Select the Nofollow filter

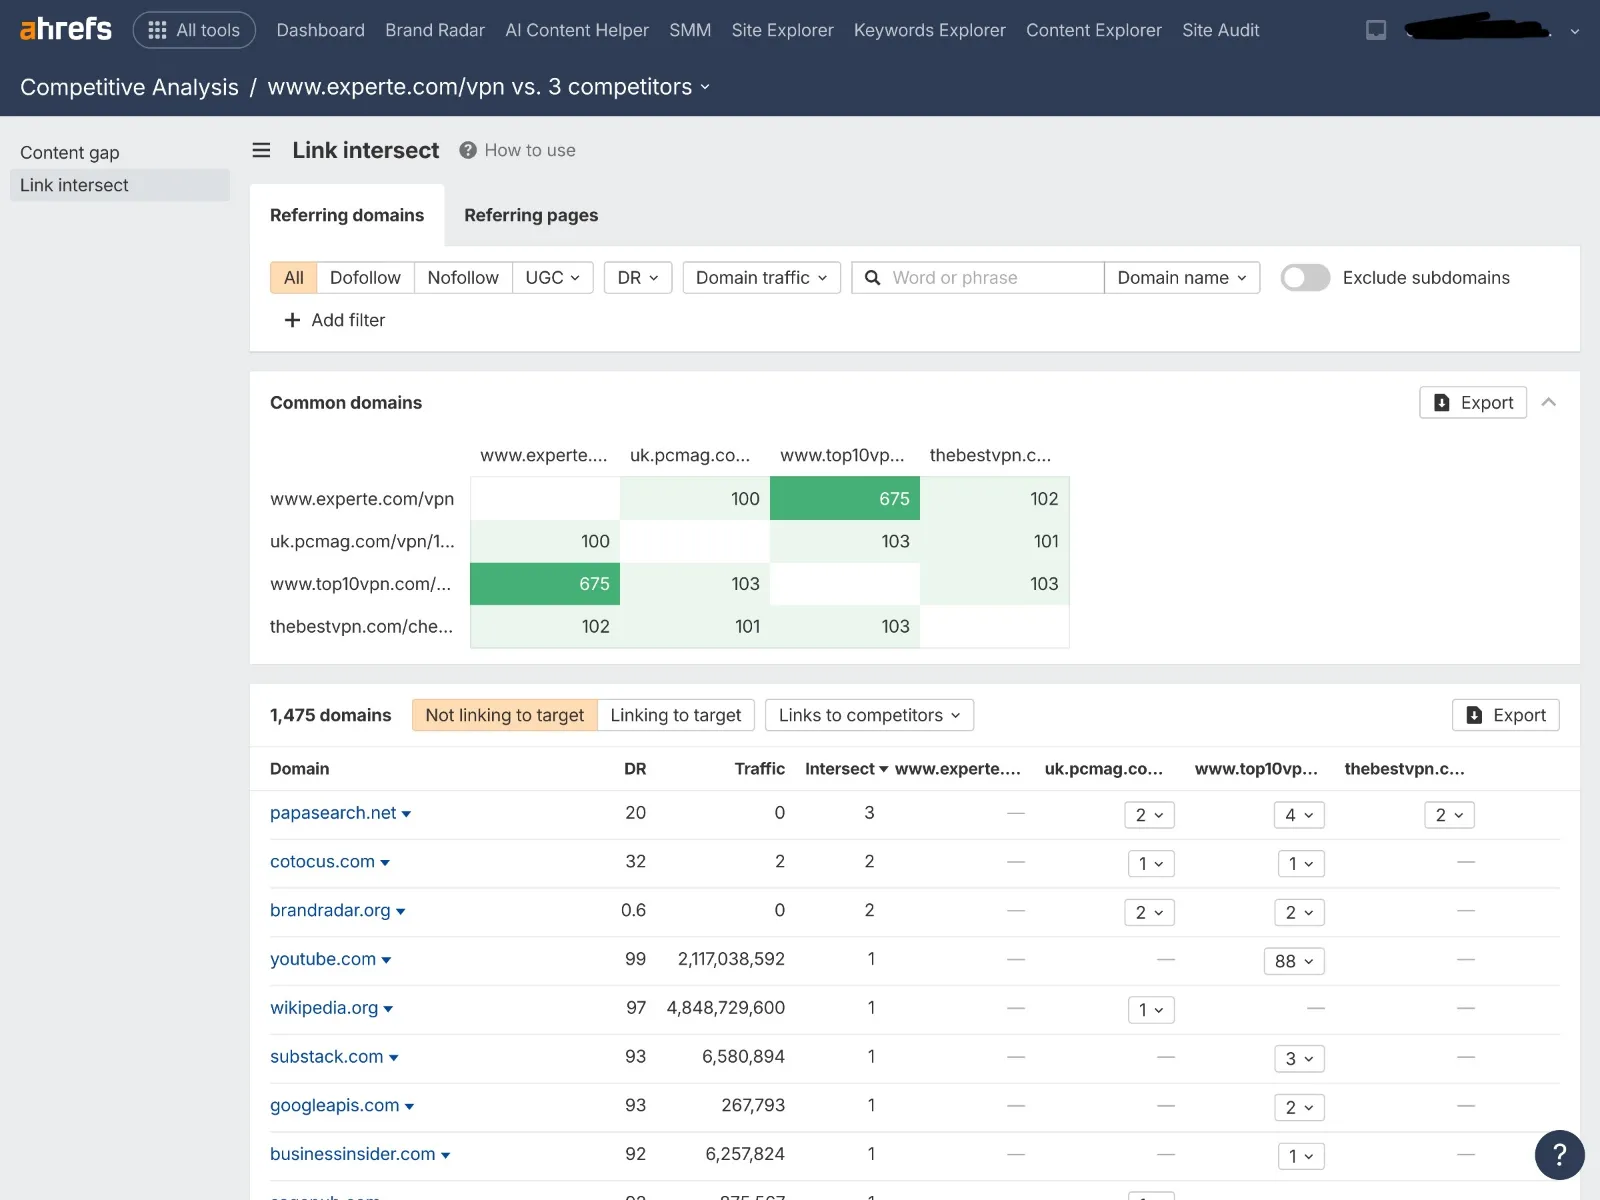coord(463,277)
